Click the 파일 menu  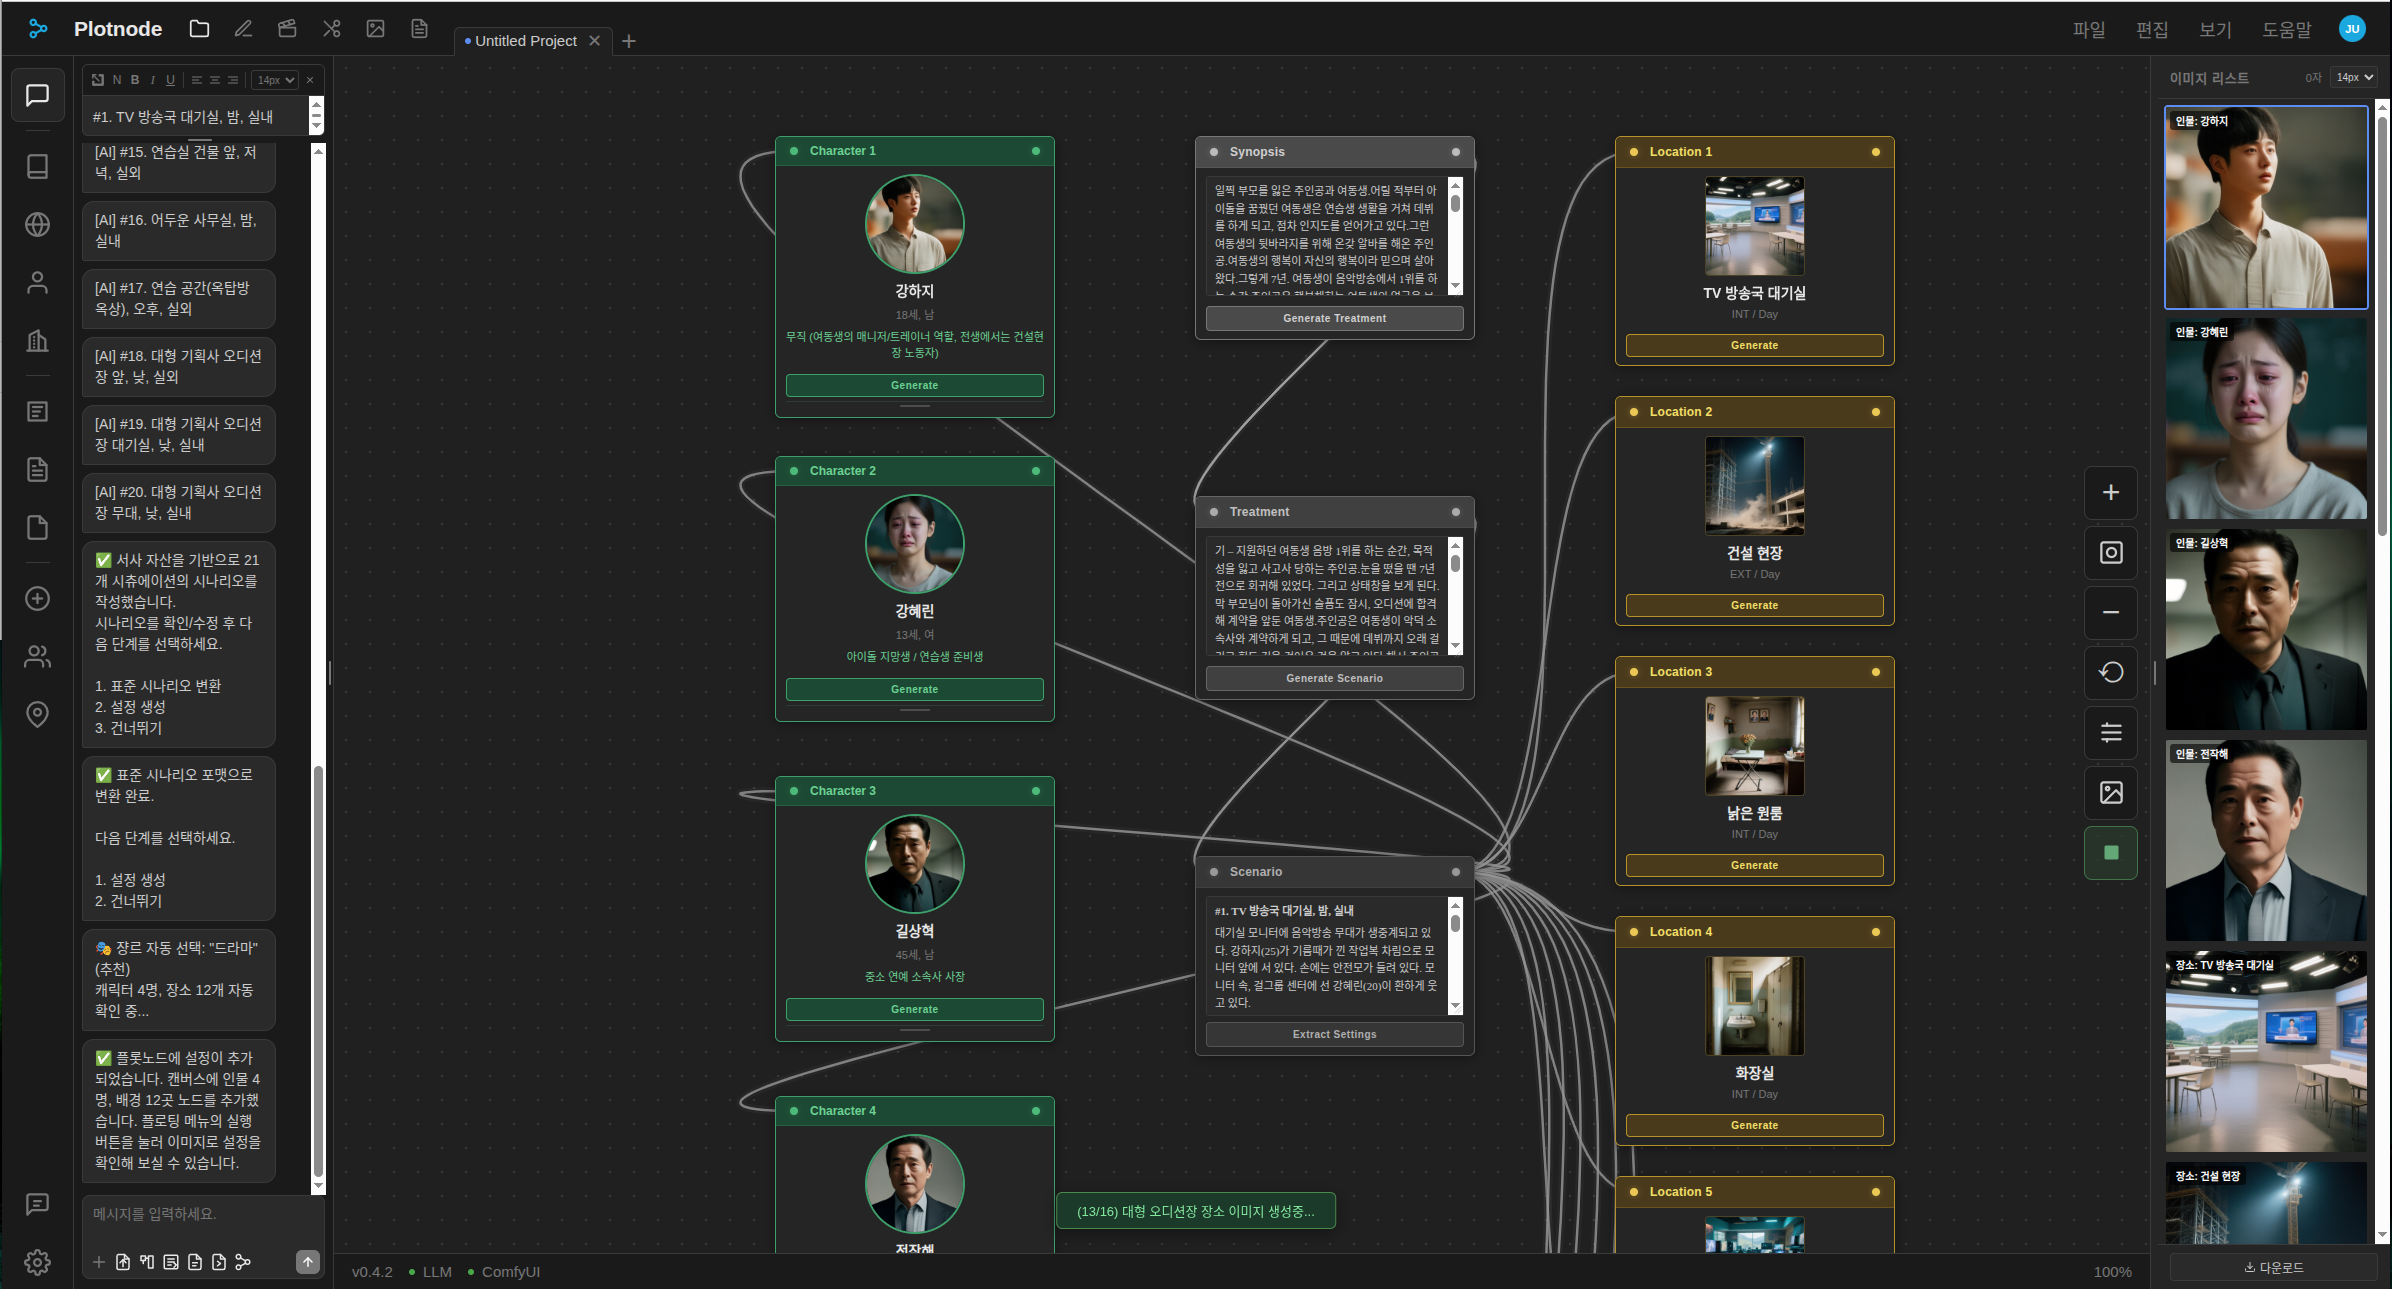(2089, 29)
